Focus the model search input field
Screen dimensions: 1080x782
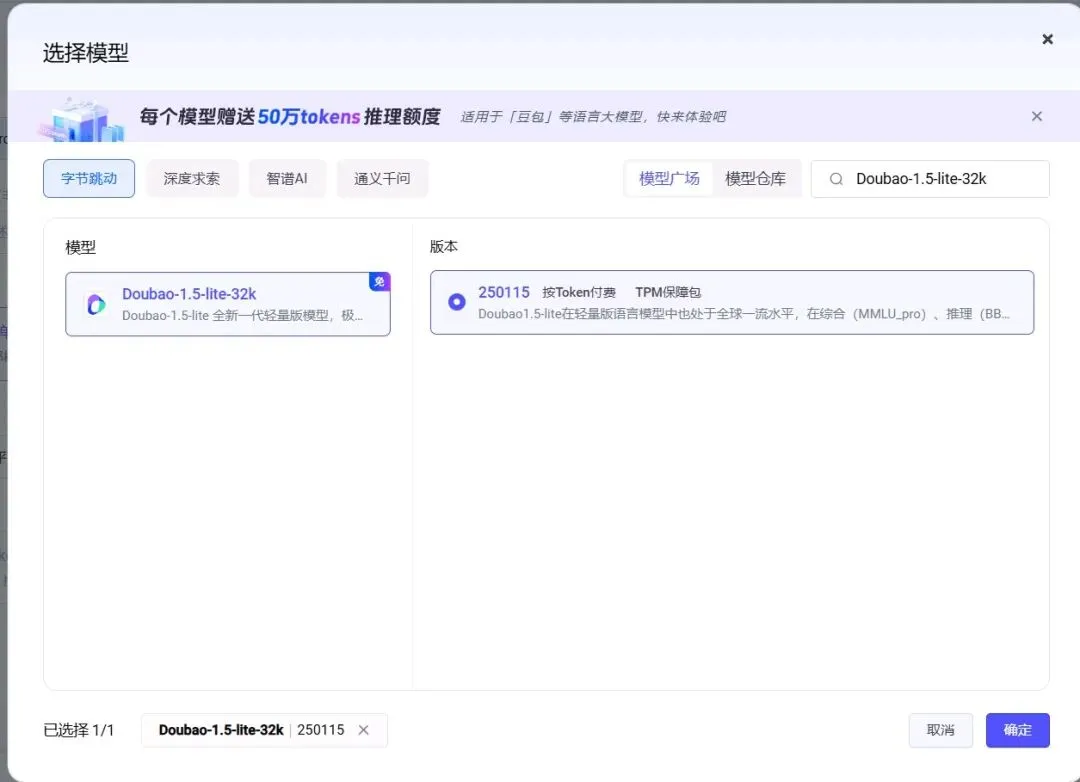(x=930, y=179)
